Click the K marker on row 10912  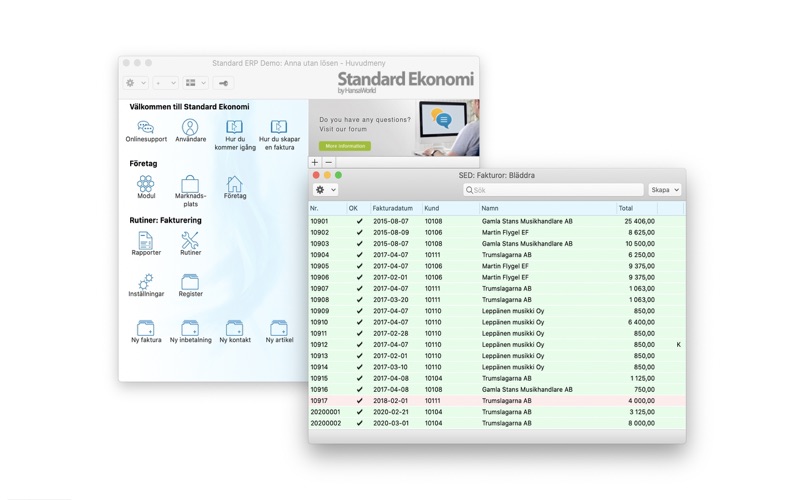point(679,345)
